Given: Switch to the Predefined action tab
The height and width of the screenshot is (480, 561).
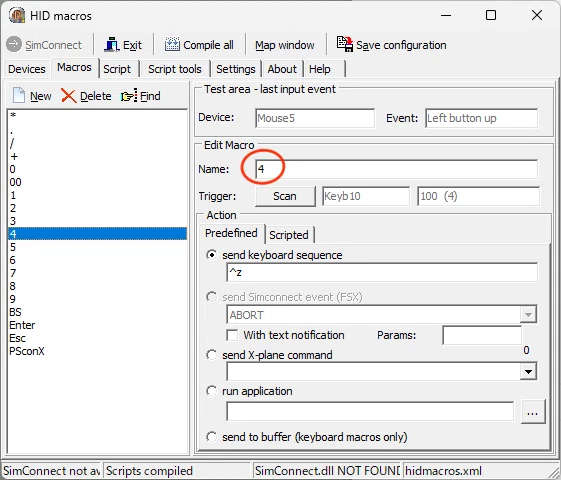Looking at the screenshot, I should (x=231, y=233).
